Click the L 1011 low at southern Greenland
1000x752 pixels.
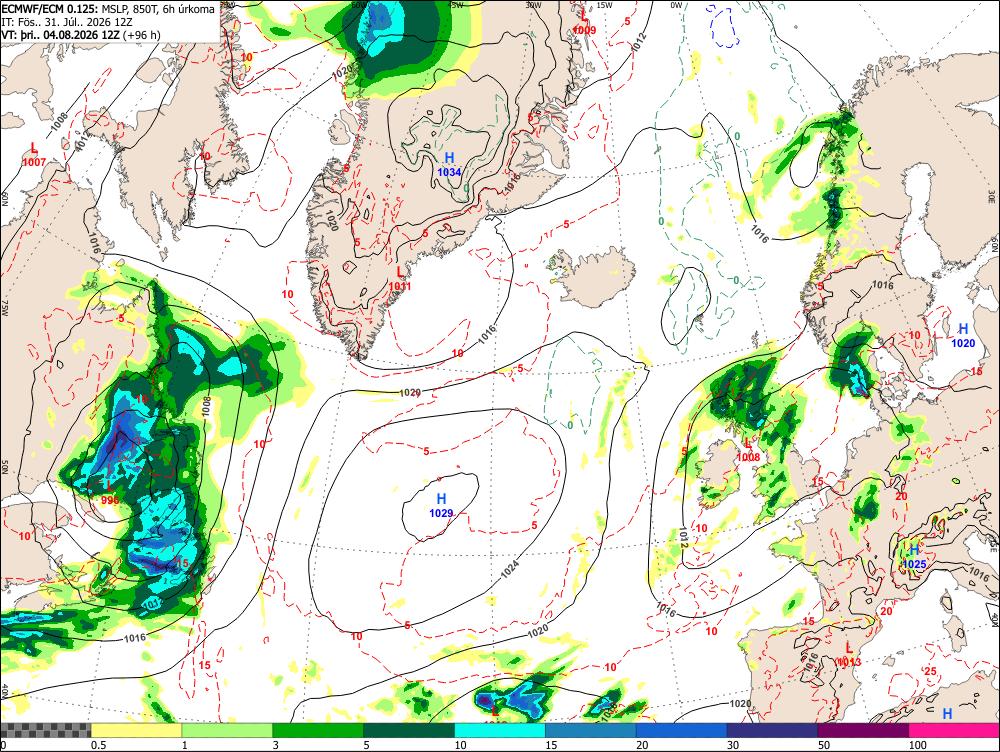[400, 279]
